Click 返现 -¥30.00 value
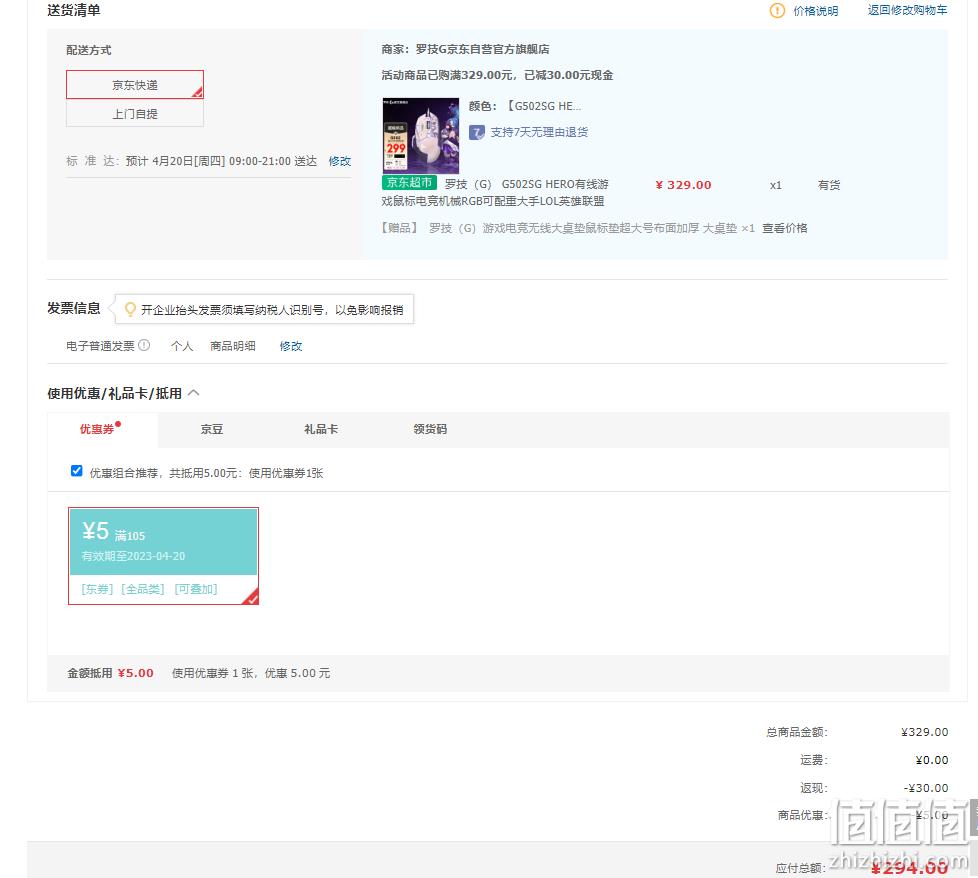 click(926, 788)
